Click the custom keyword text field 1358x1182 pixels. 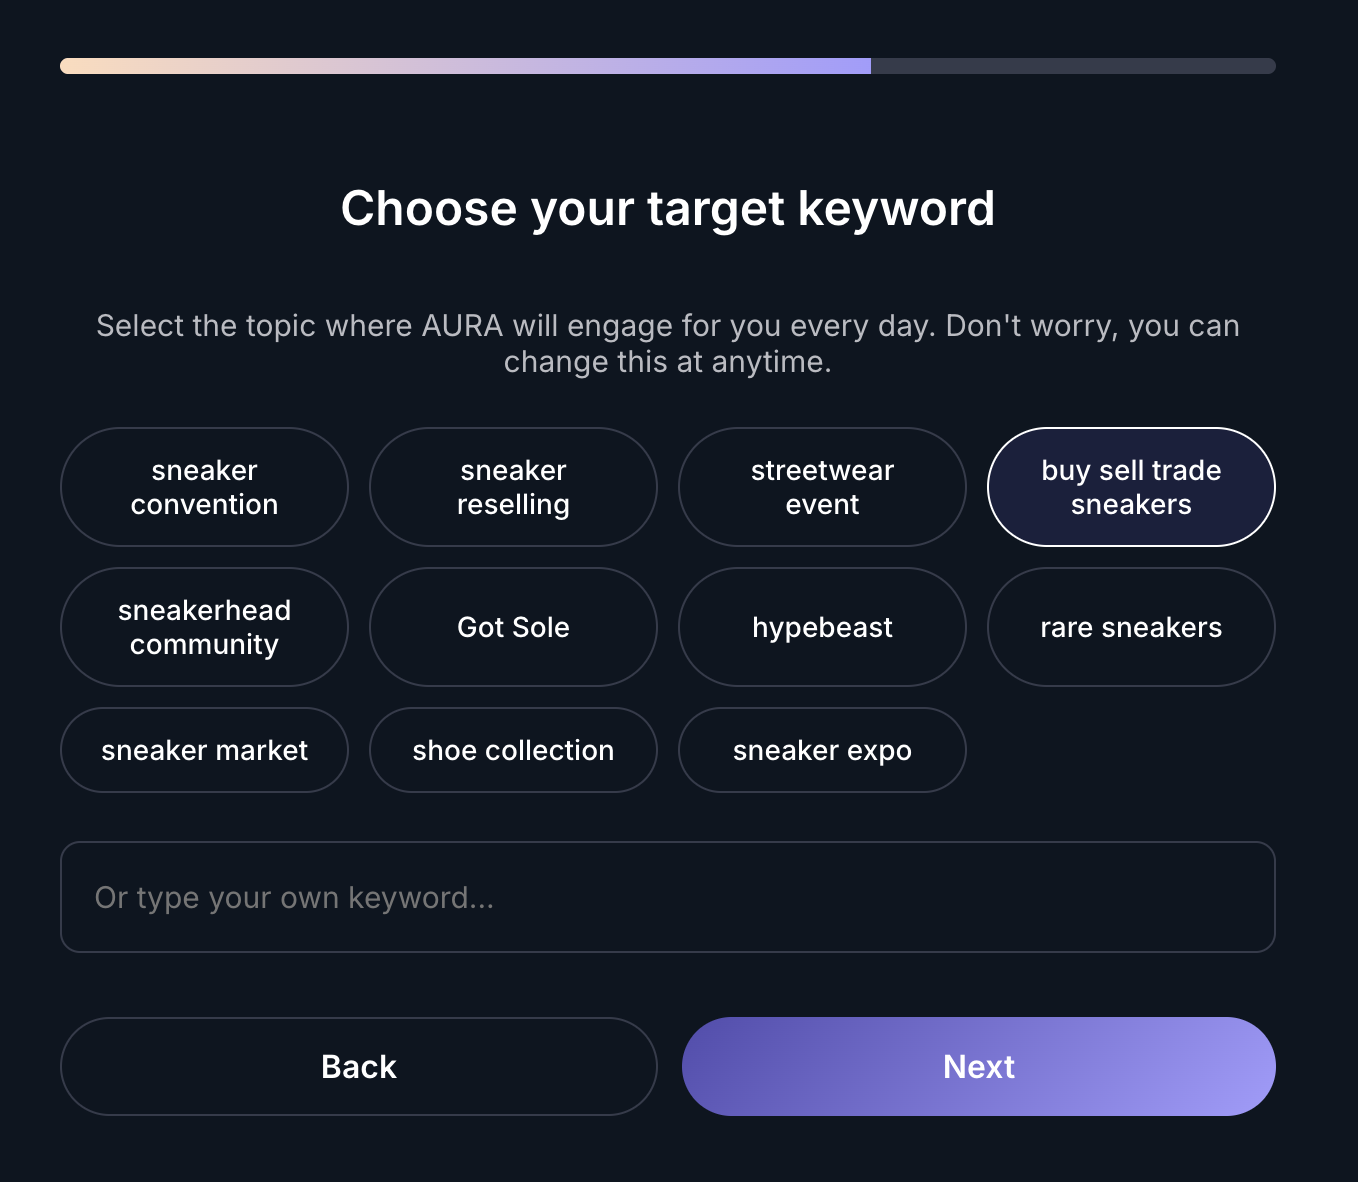[669, 897]
